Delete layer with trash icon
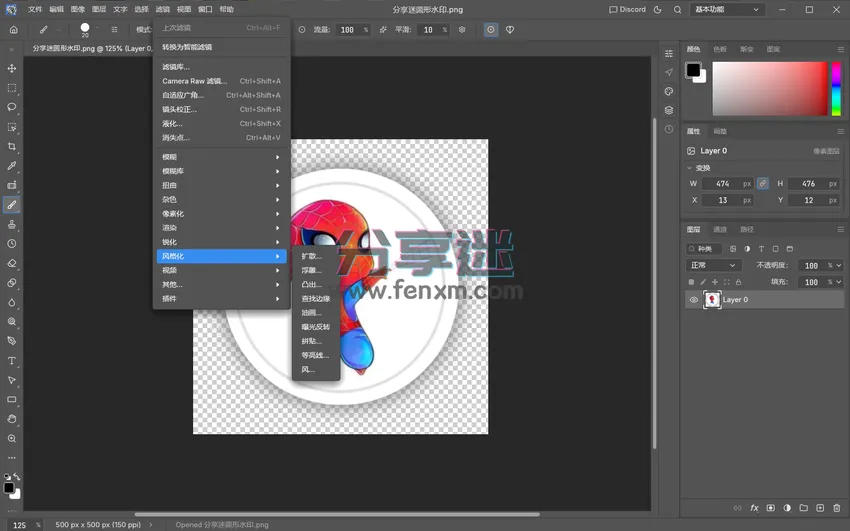Screen dimensions: 850x531 pyautogui.click(x=836, y=508)
